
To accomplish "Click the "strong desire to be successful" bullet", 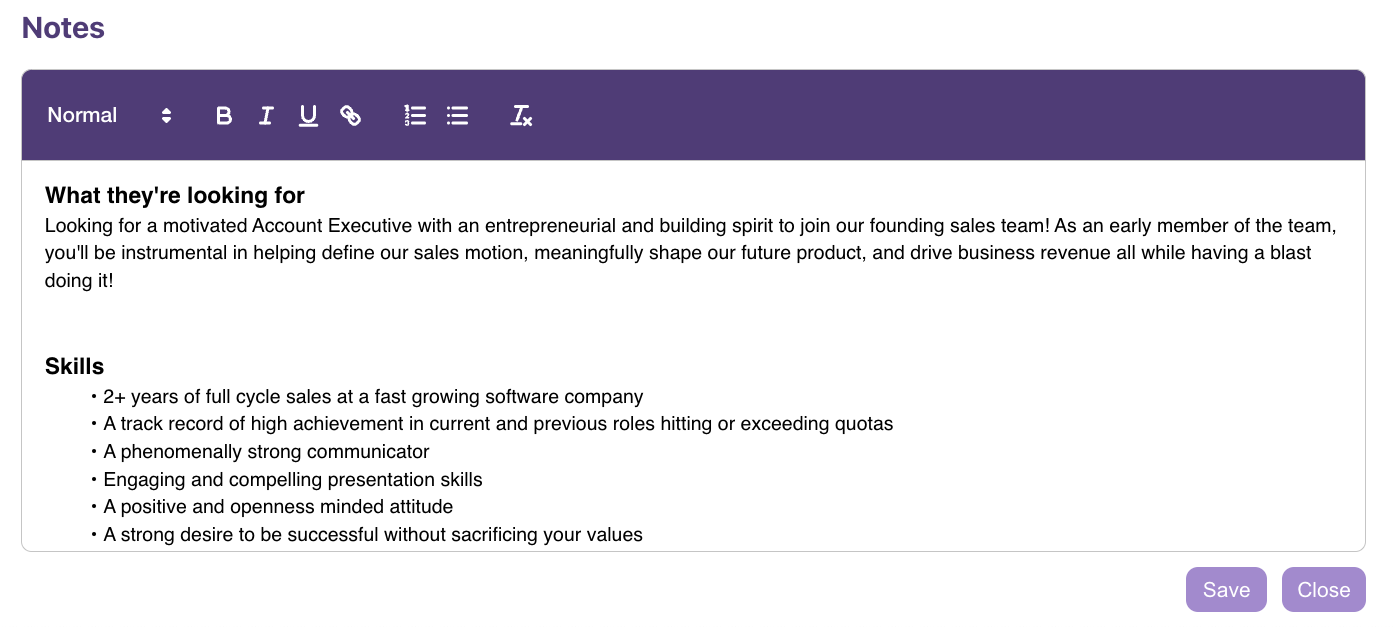I will pyautogui.click(x=373, y=535).
